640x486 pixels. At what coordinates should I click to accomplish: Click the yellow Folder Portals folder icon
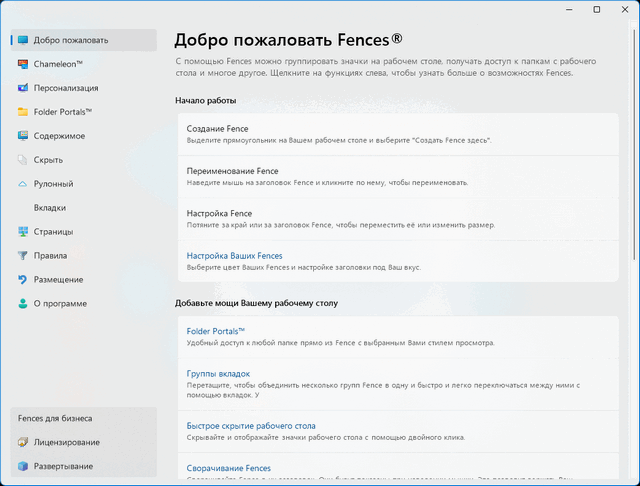pyautogui.click(x=23, y=112)
